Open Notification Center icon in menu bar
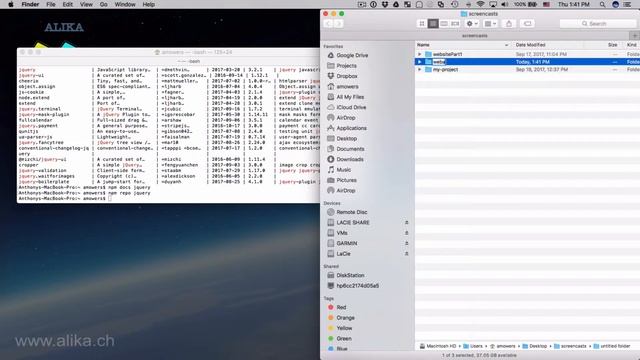Image resolution: width=640 pixels, height=360 pixels. click(627, 4)
